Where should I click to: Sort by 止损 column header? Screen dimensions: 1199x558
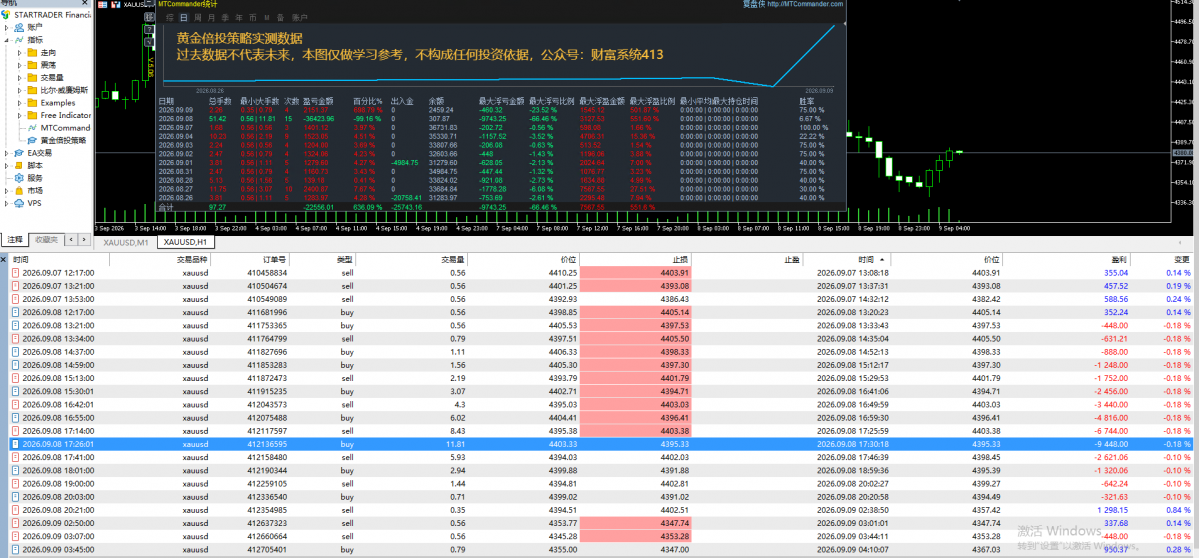tap(682, 260)
